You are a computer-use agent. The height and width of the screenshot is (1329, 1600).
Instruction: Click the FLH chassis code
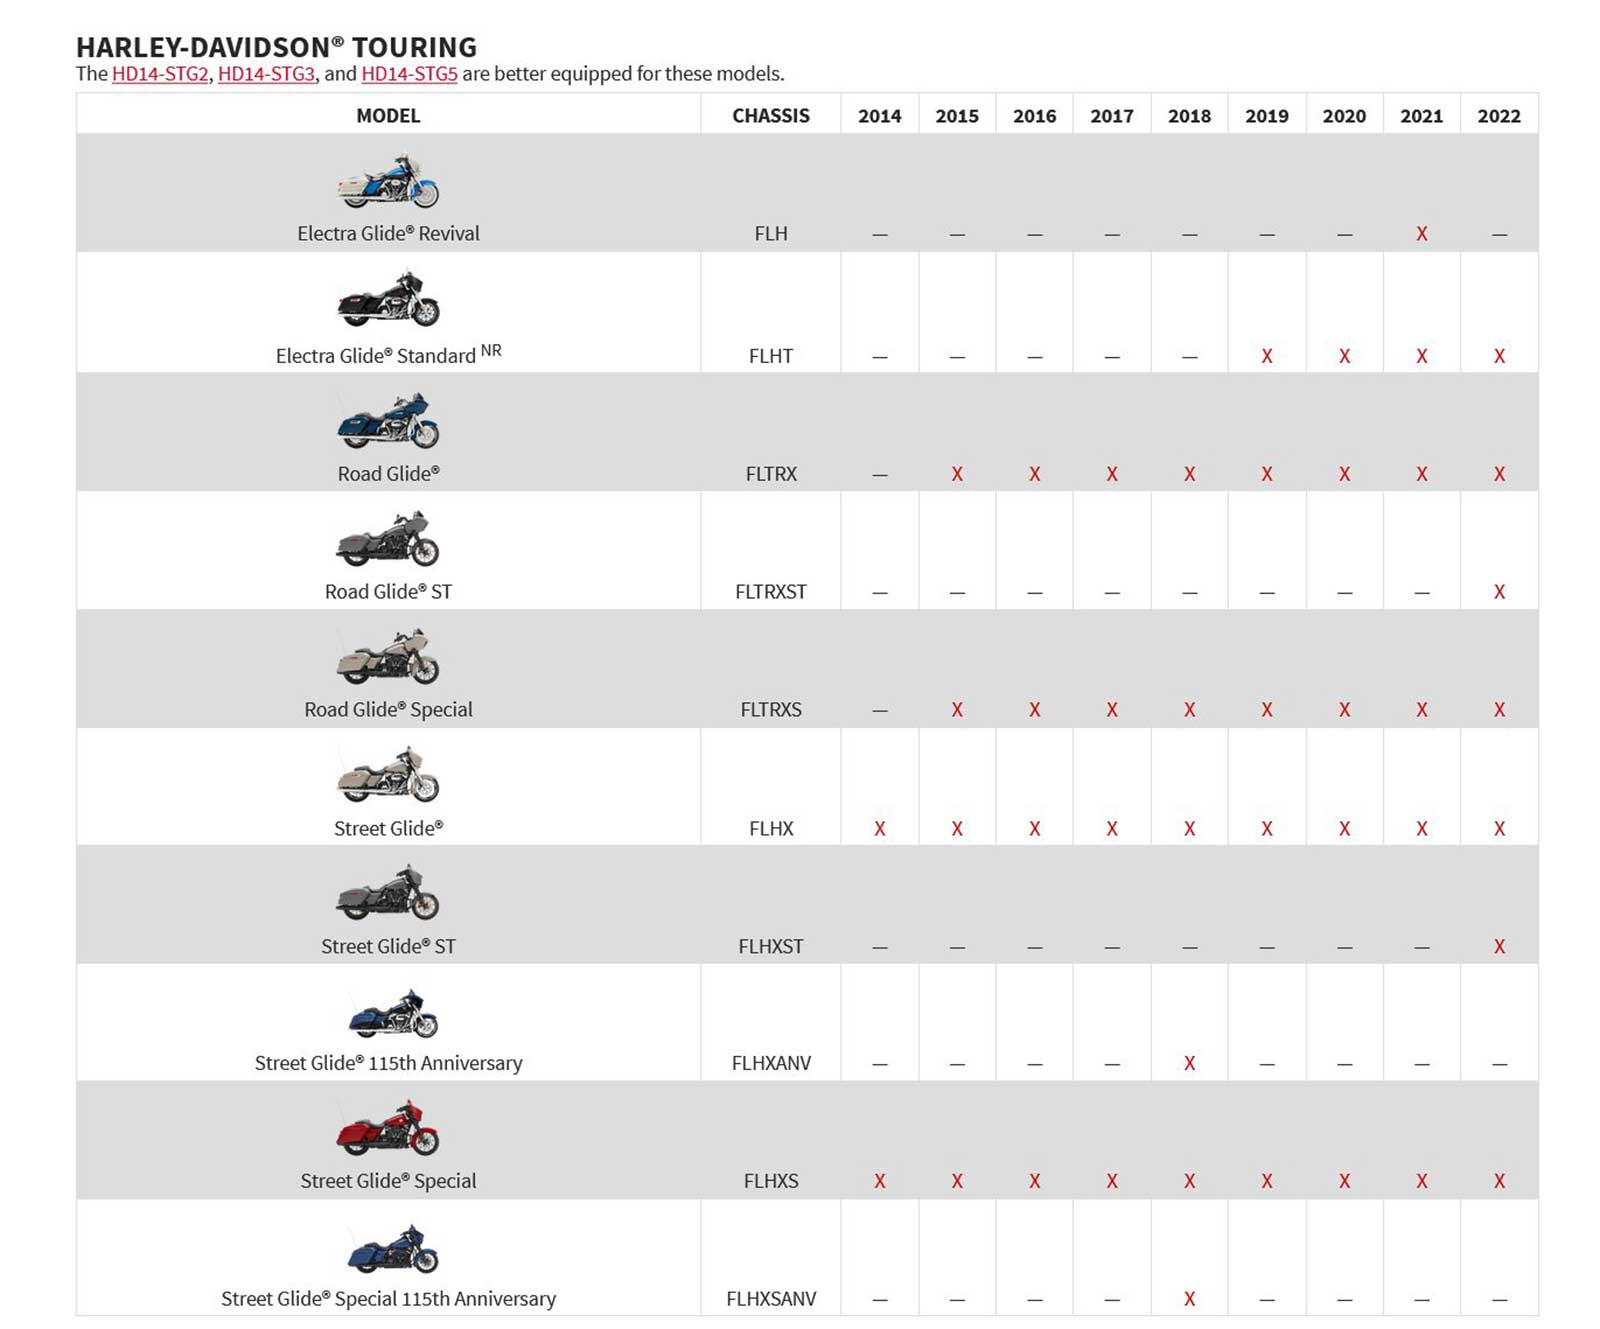[771, 233]
